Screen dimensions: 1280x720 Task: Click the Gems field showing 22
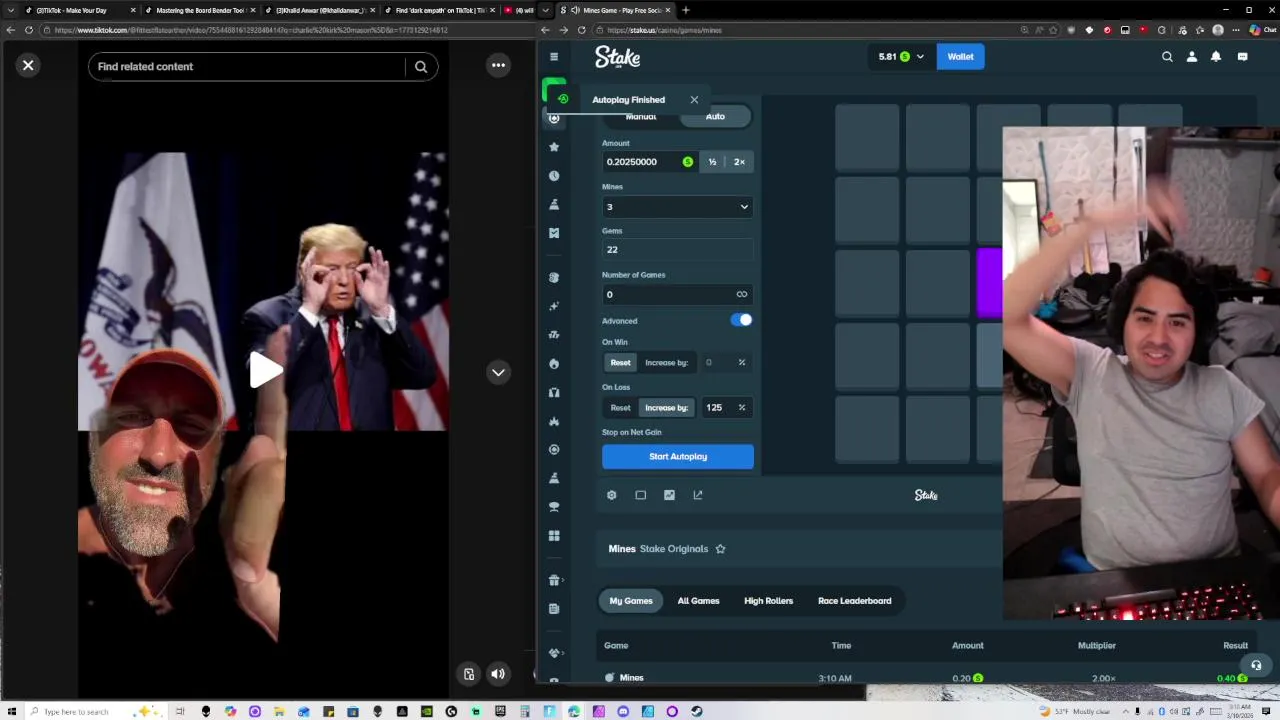click(x=677, y=250)
